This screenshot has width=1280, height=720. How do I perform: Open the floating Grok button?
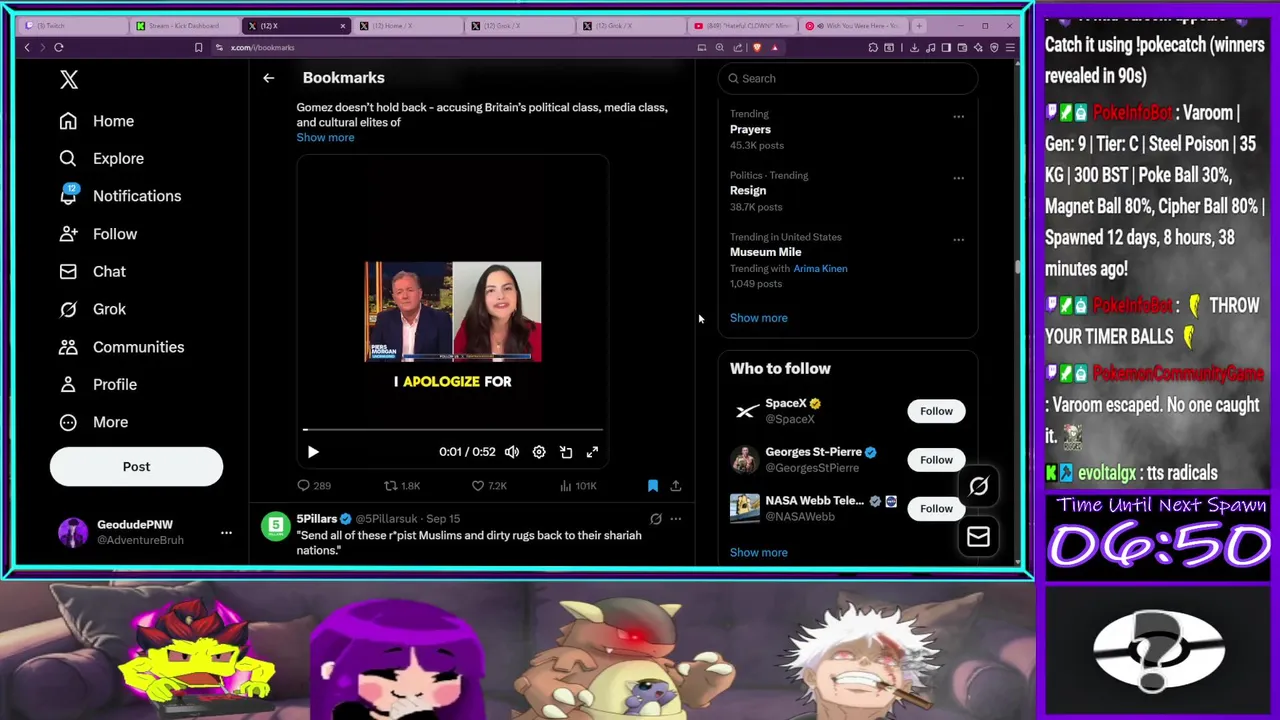point(978,486)
